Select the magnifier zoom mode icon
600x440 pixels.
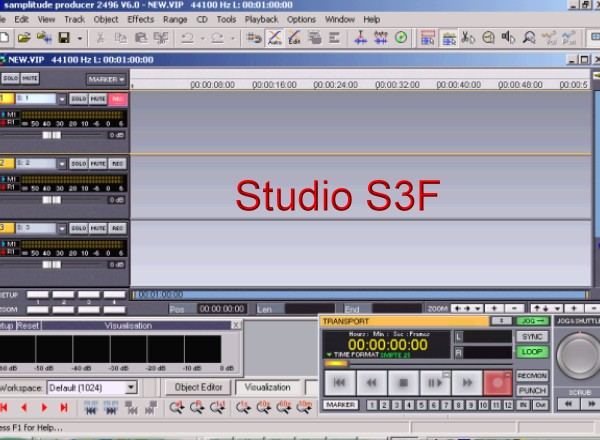point(529,37)
